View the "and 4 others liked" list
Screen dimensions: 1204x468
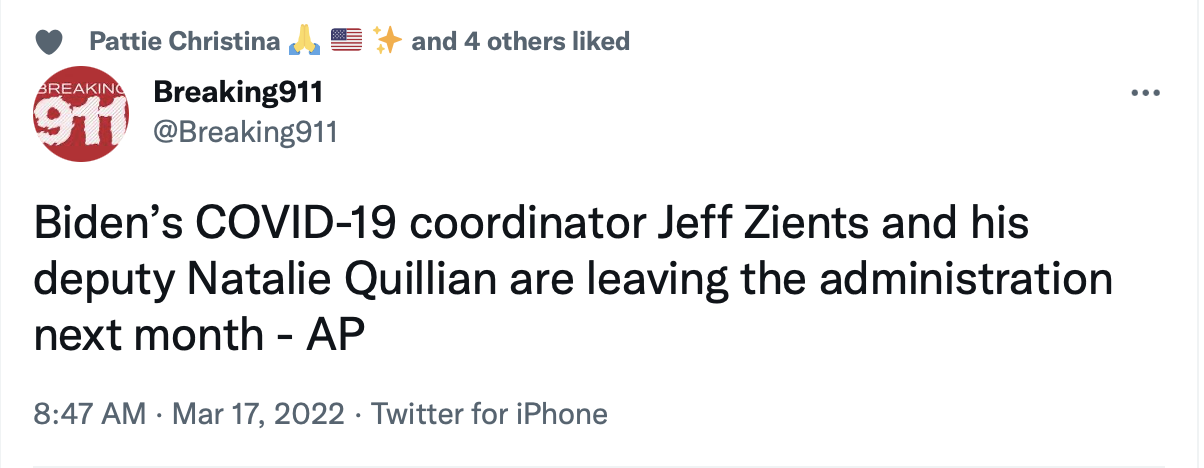(x=521, y=41)
